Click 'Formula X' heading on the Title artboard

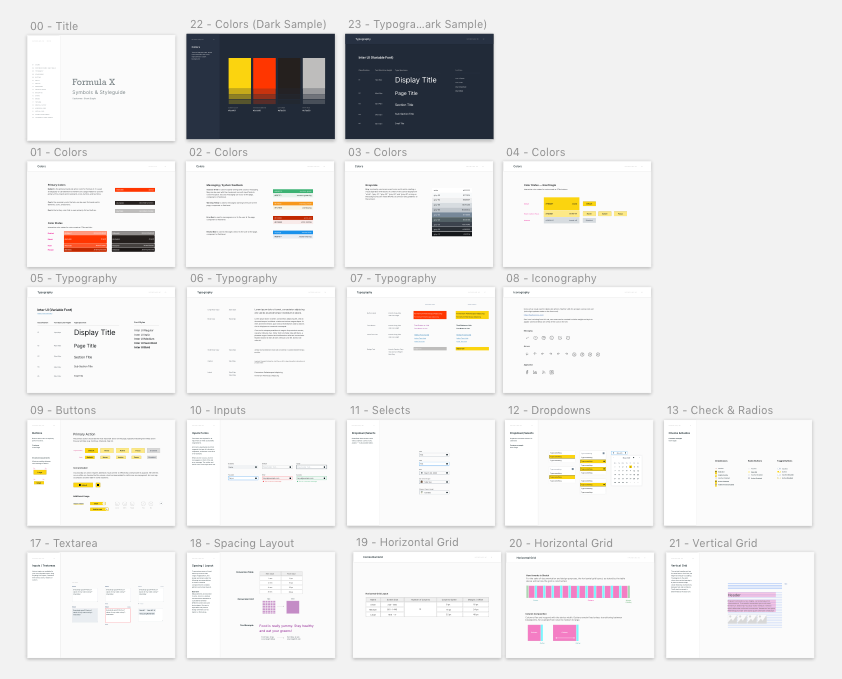click(93, 82)
